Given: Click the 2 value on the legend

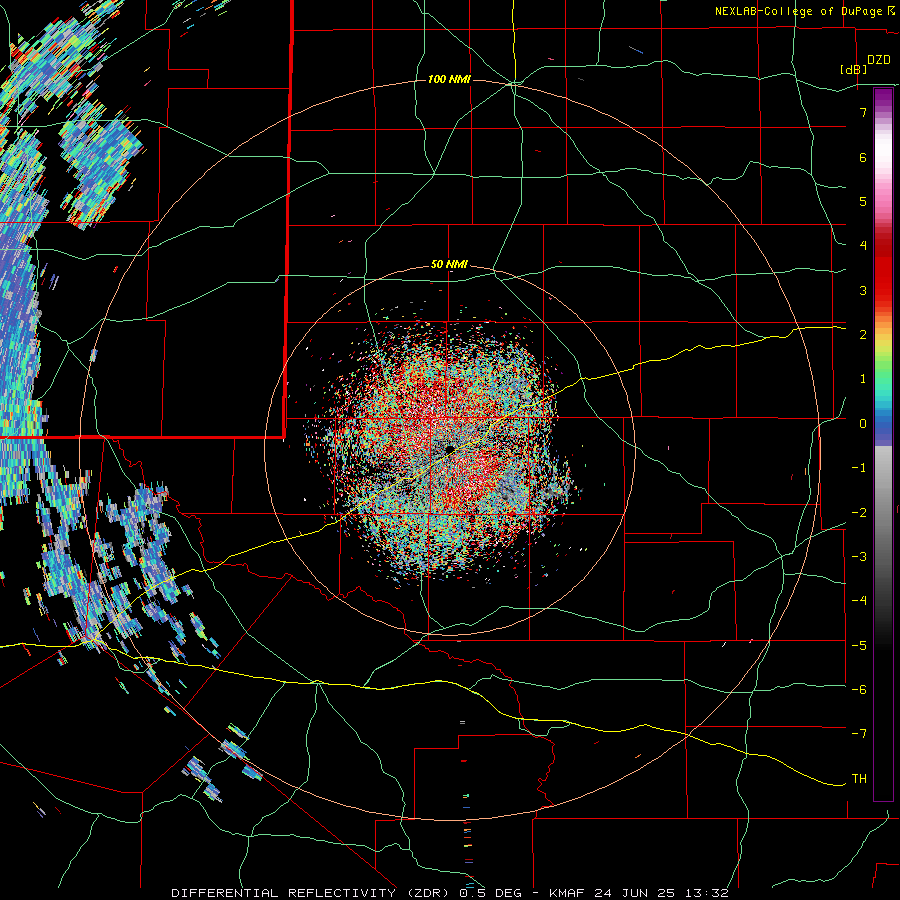Looking at the screenshot, I should click(x=862, y=335).
